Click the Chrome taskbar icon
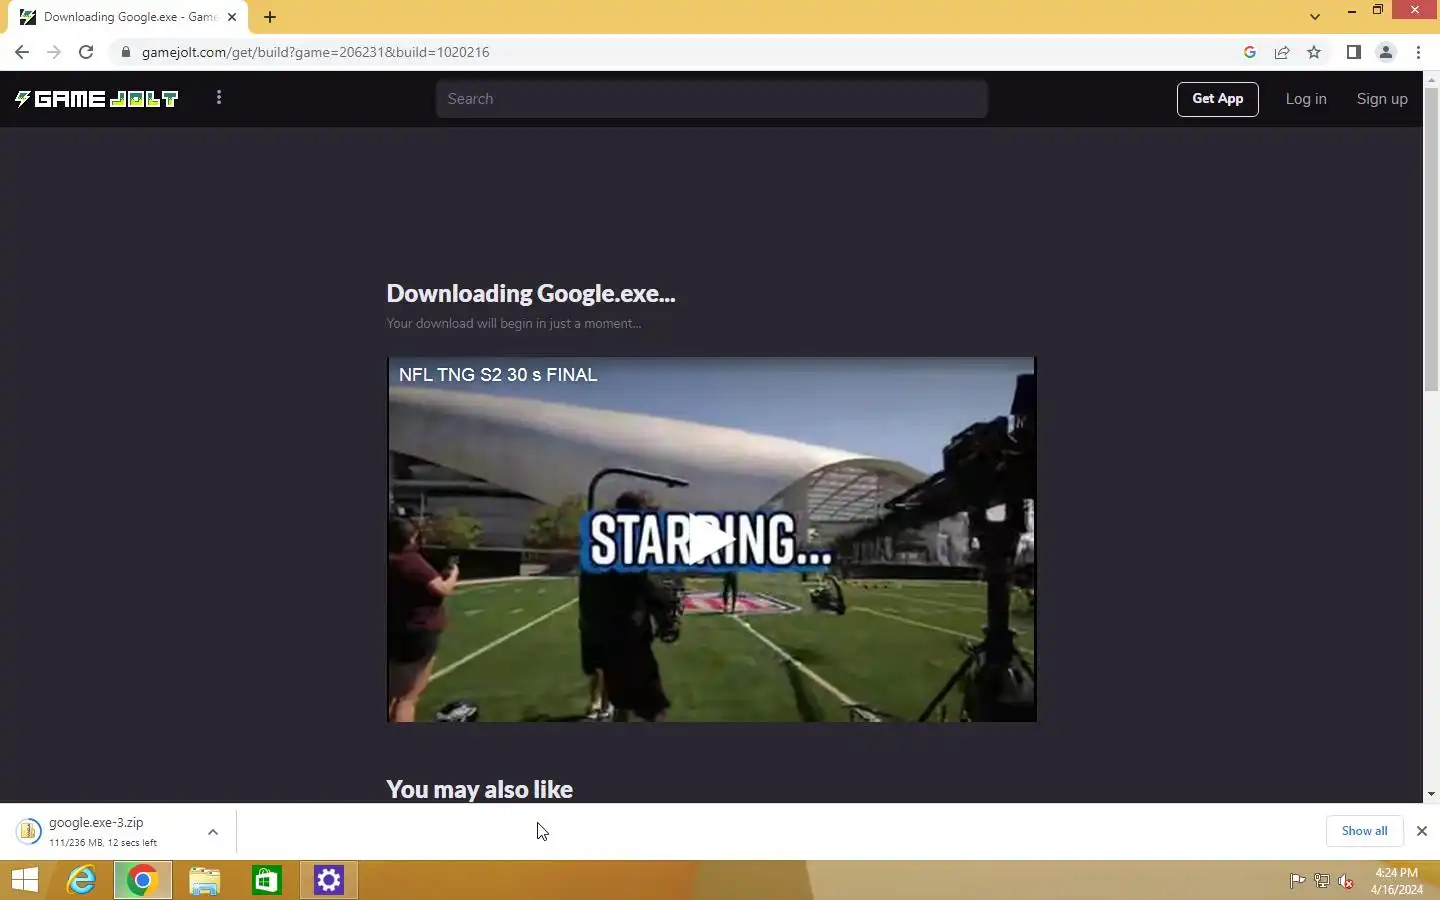The width and height of the screenshot is (1440, 900). (142, 880)
